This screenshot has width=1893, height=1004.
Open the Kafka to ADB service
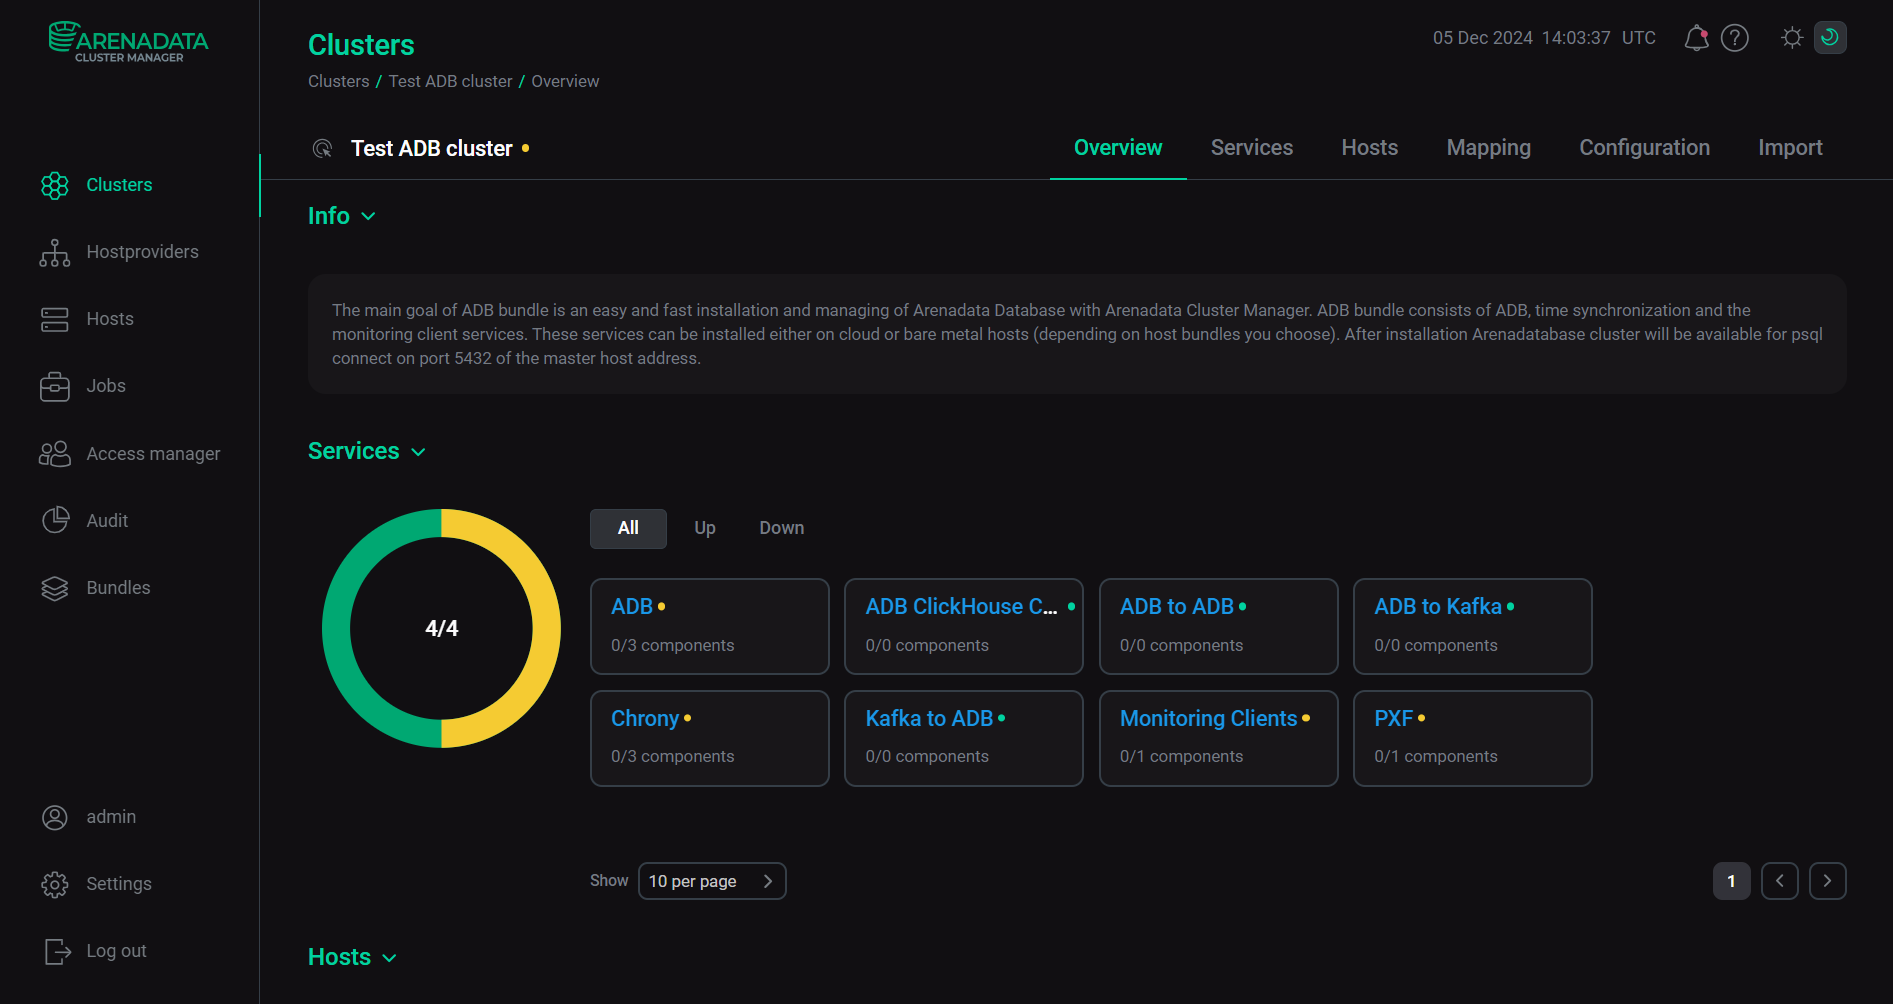964,739
